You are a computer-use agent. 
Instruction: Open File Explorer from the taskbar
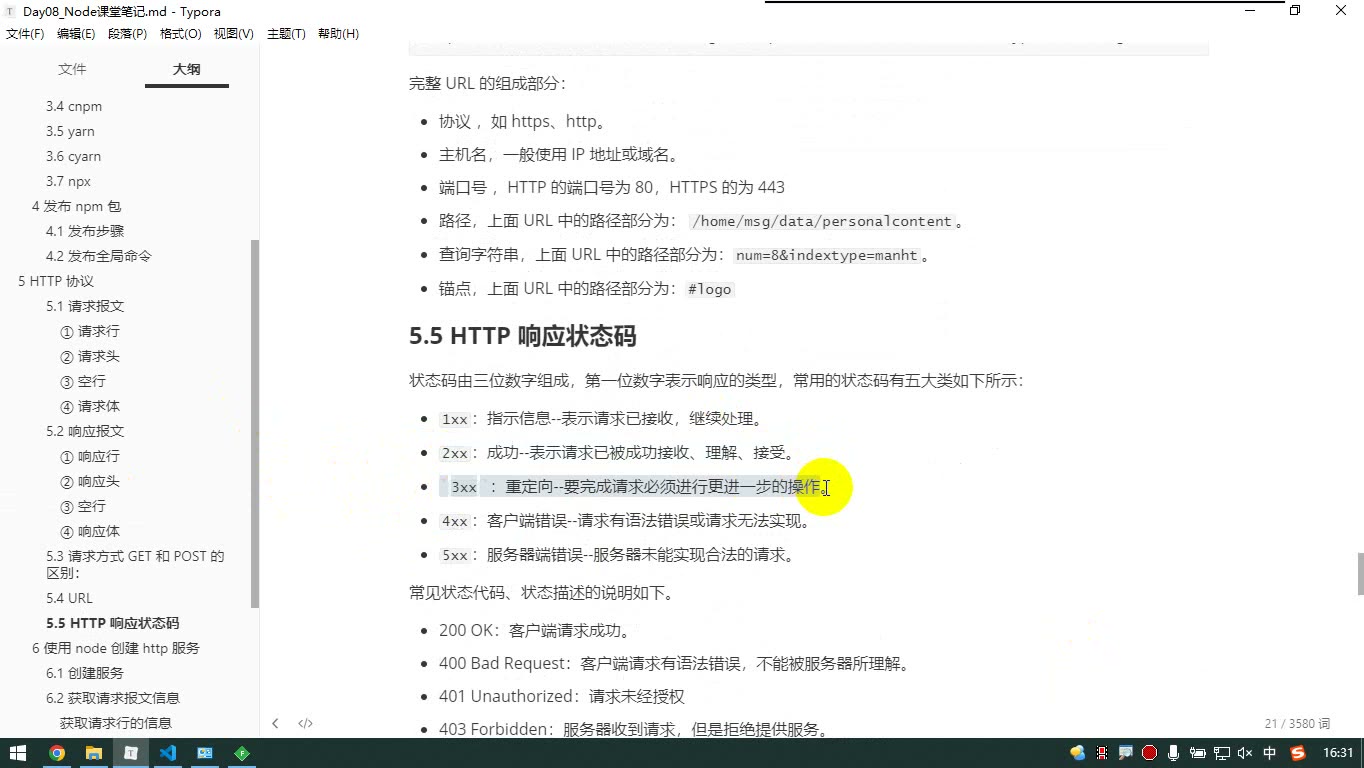(x=94, y=753)
